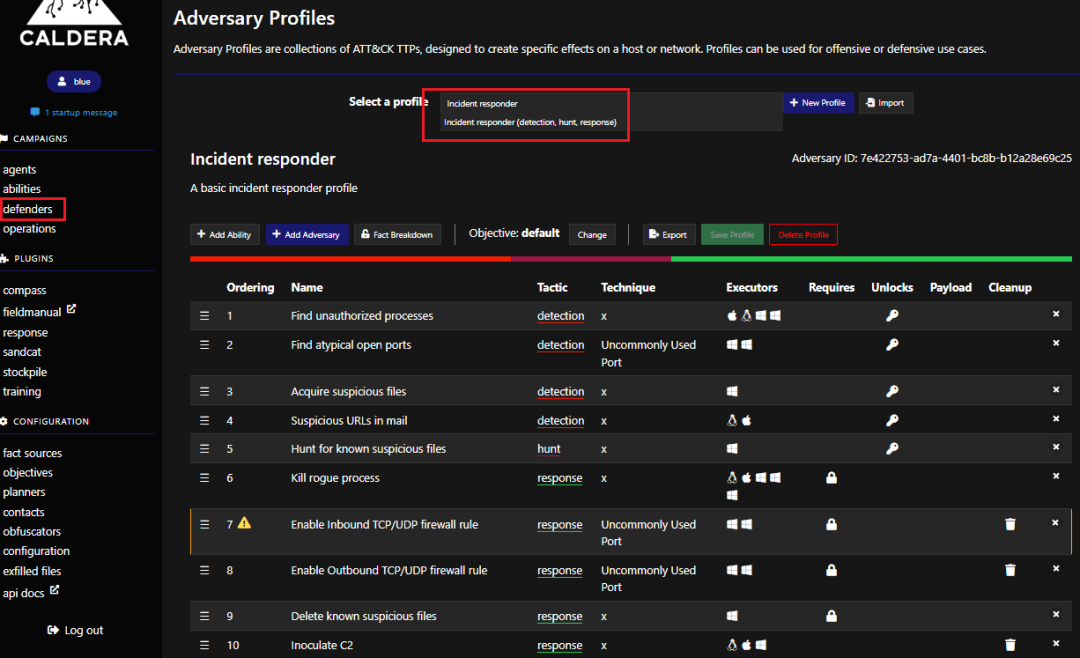Screen dimensions: 1080x658
Task: Open the fieldmanual external link icon
Action: [71, 310]
